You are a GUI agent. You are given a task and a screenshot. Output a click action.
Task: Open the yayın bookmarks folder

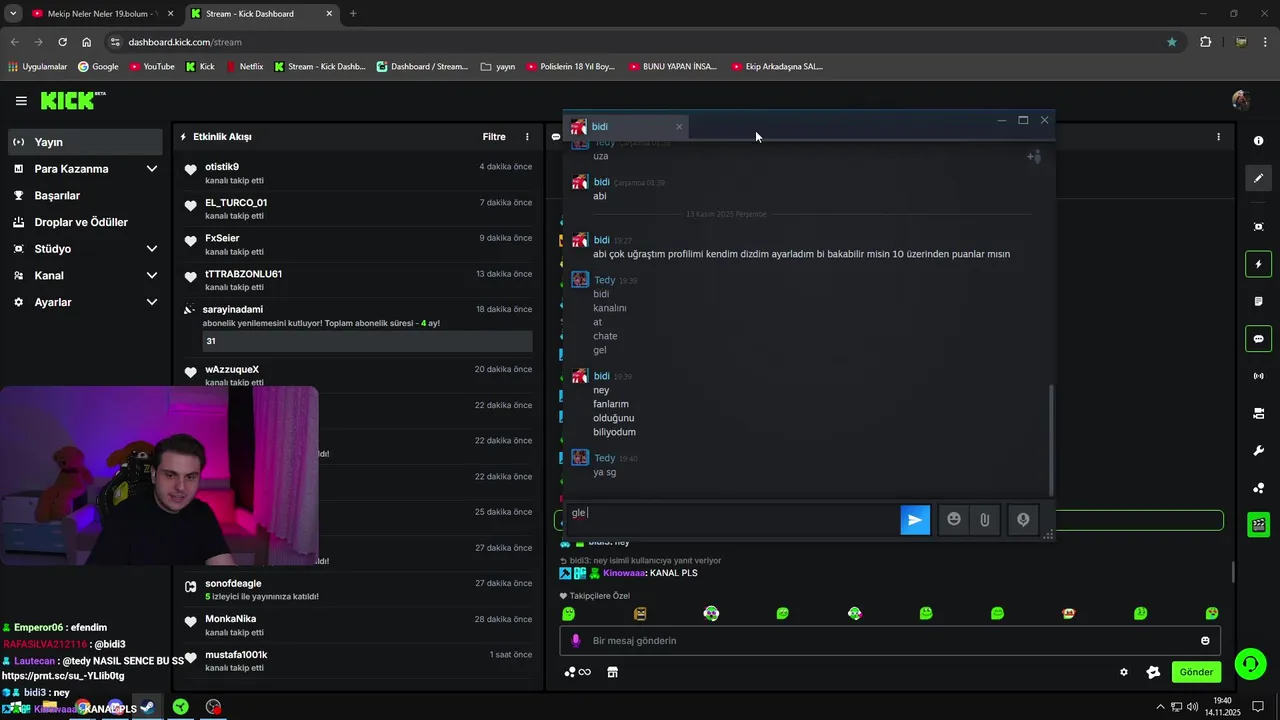click(498, 67)
